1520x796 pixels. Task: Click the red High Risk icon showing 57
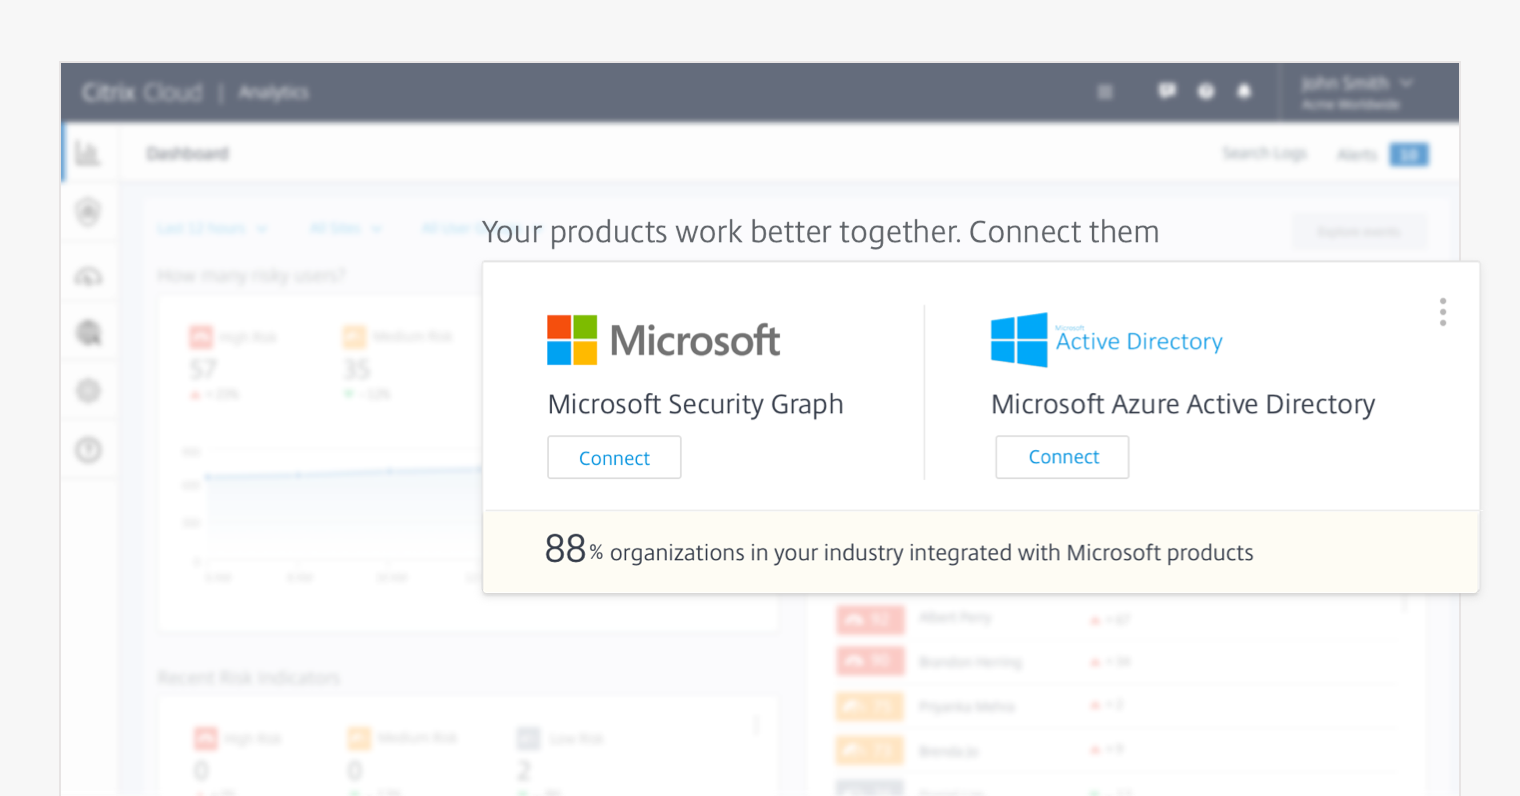201,337
